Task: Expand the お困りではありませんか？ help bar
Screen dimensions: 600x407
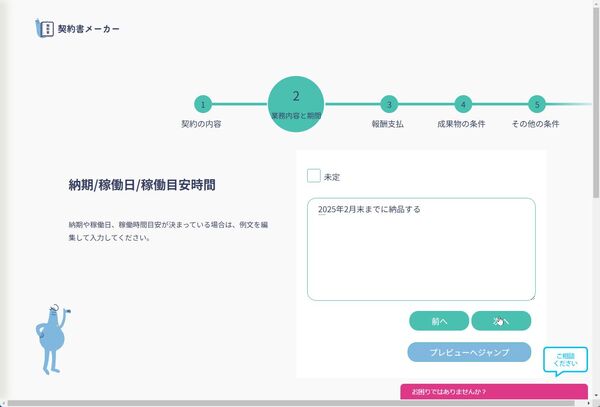Action: 494,392
